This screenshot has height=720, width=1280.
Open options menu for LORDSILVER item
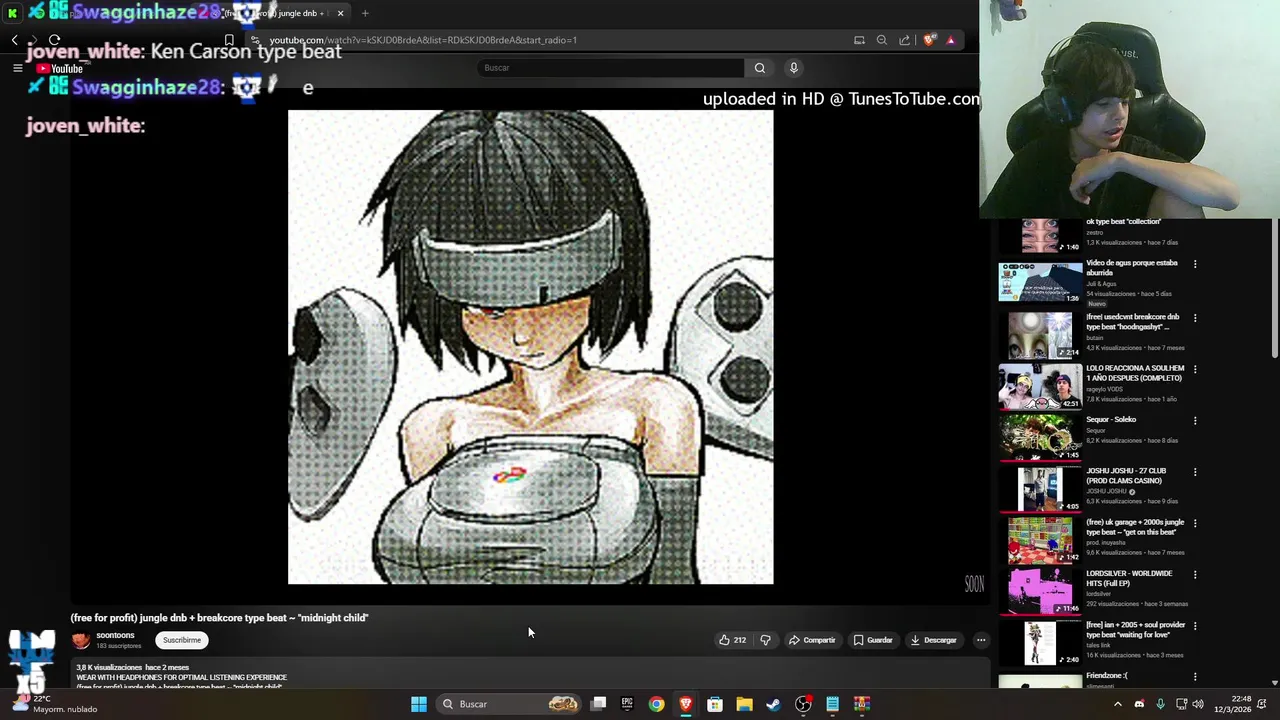(x=1195, y=575)
